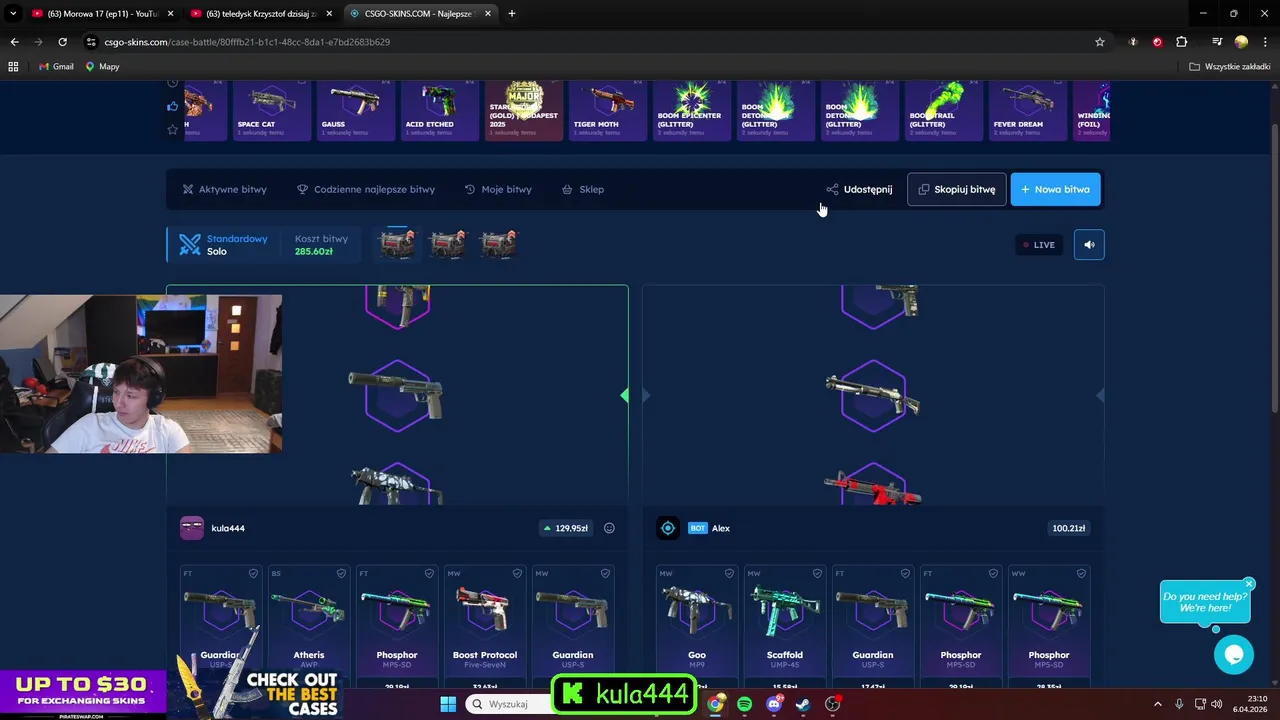The width and height of the screenshot is (1280, 720).
Task: Switch to Codzienne najlepsze bitwy tab
Action: pos(366,189)
